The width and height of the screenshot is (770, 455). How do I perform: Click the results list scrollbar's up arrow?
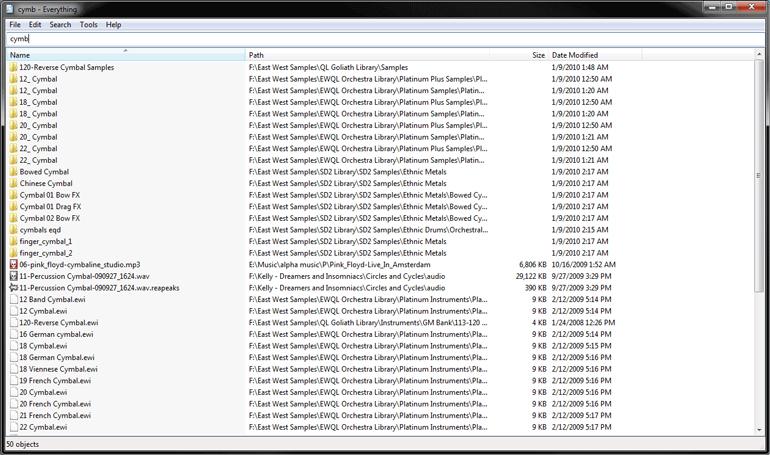(759, 54)
